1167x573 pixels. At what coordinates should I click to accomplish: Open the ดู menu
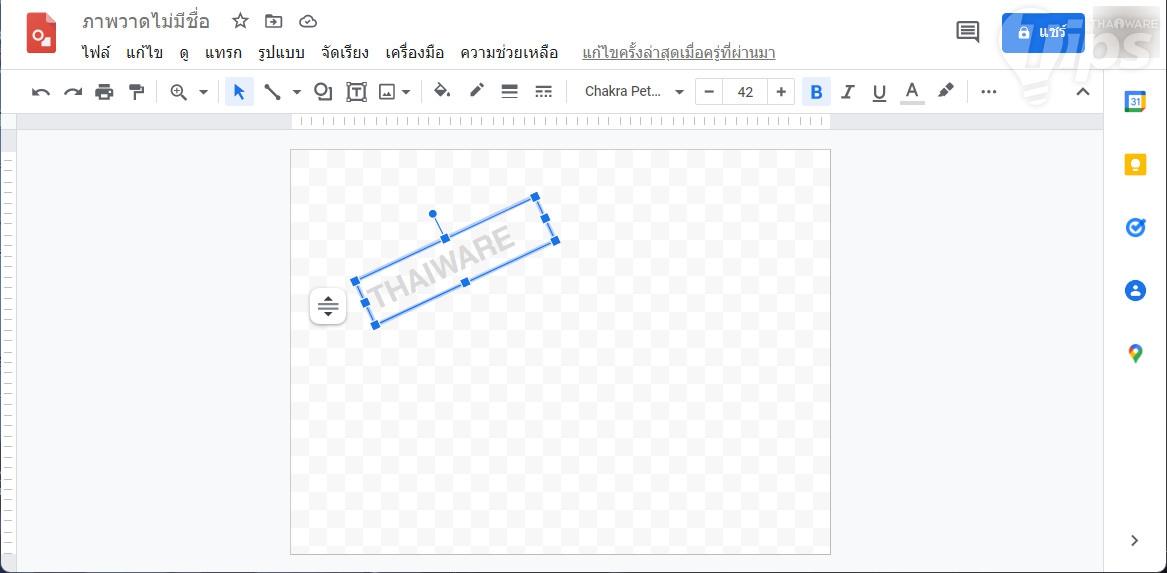click(184, 54)
